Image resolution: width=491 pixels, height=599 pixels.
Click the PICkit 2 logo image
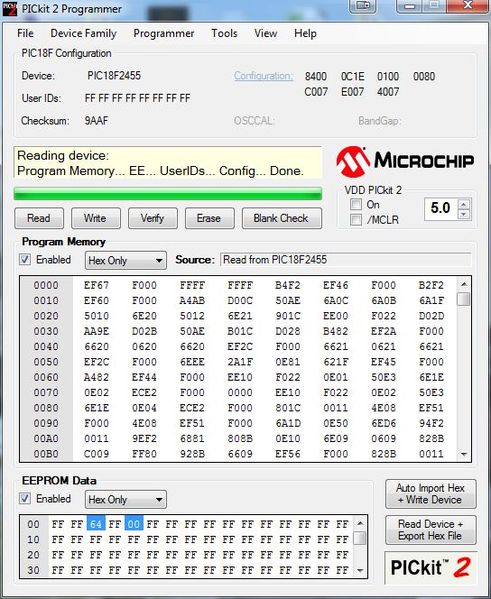[x=431, y=567]
